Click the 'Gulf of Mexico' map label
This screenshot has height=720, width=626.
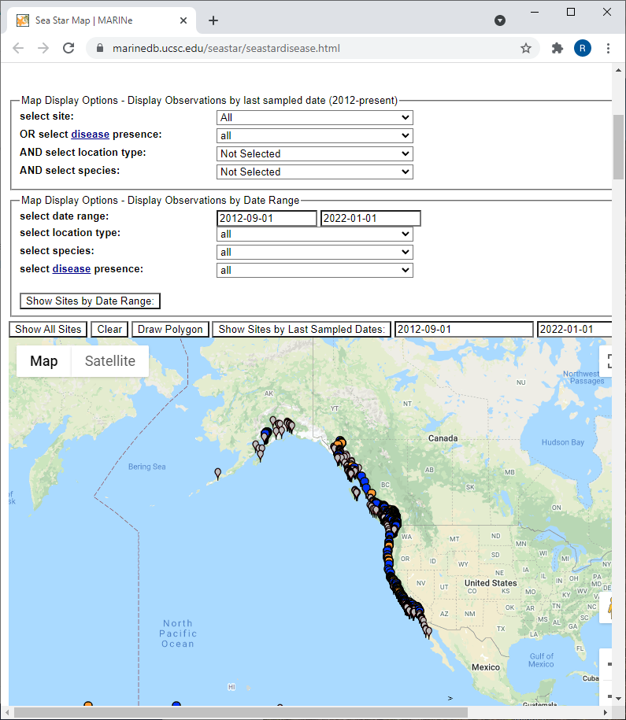click(541, 660)
